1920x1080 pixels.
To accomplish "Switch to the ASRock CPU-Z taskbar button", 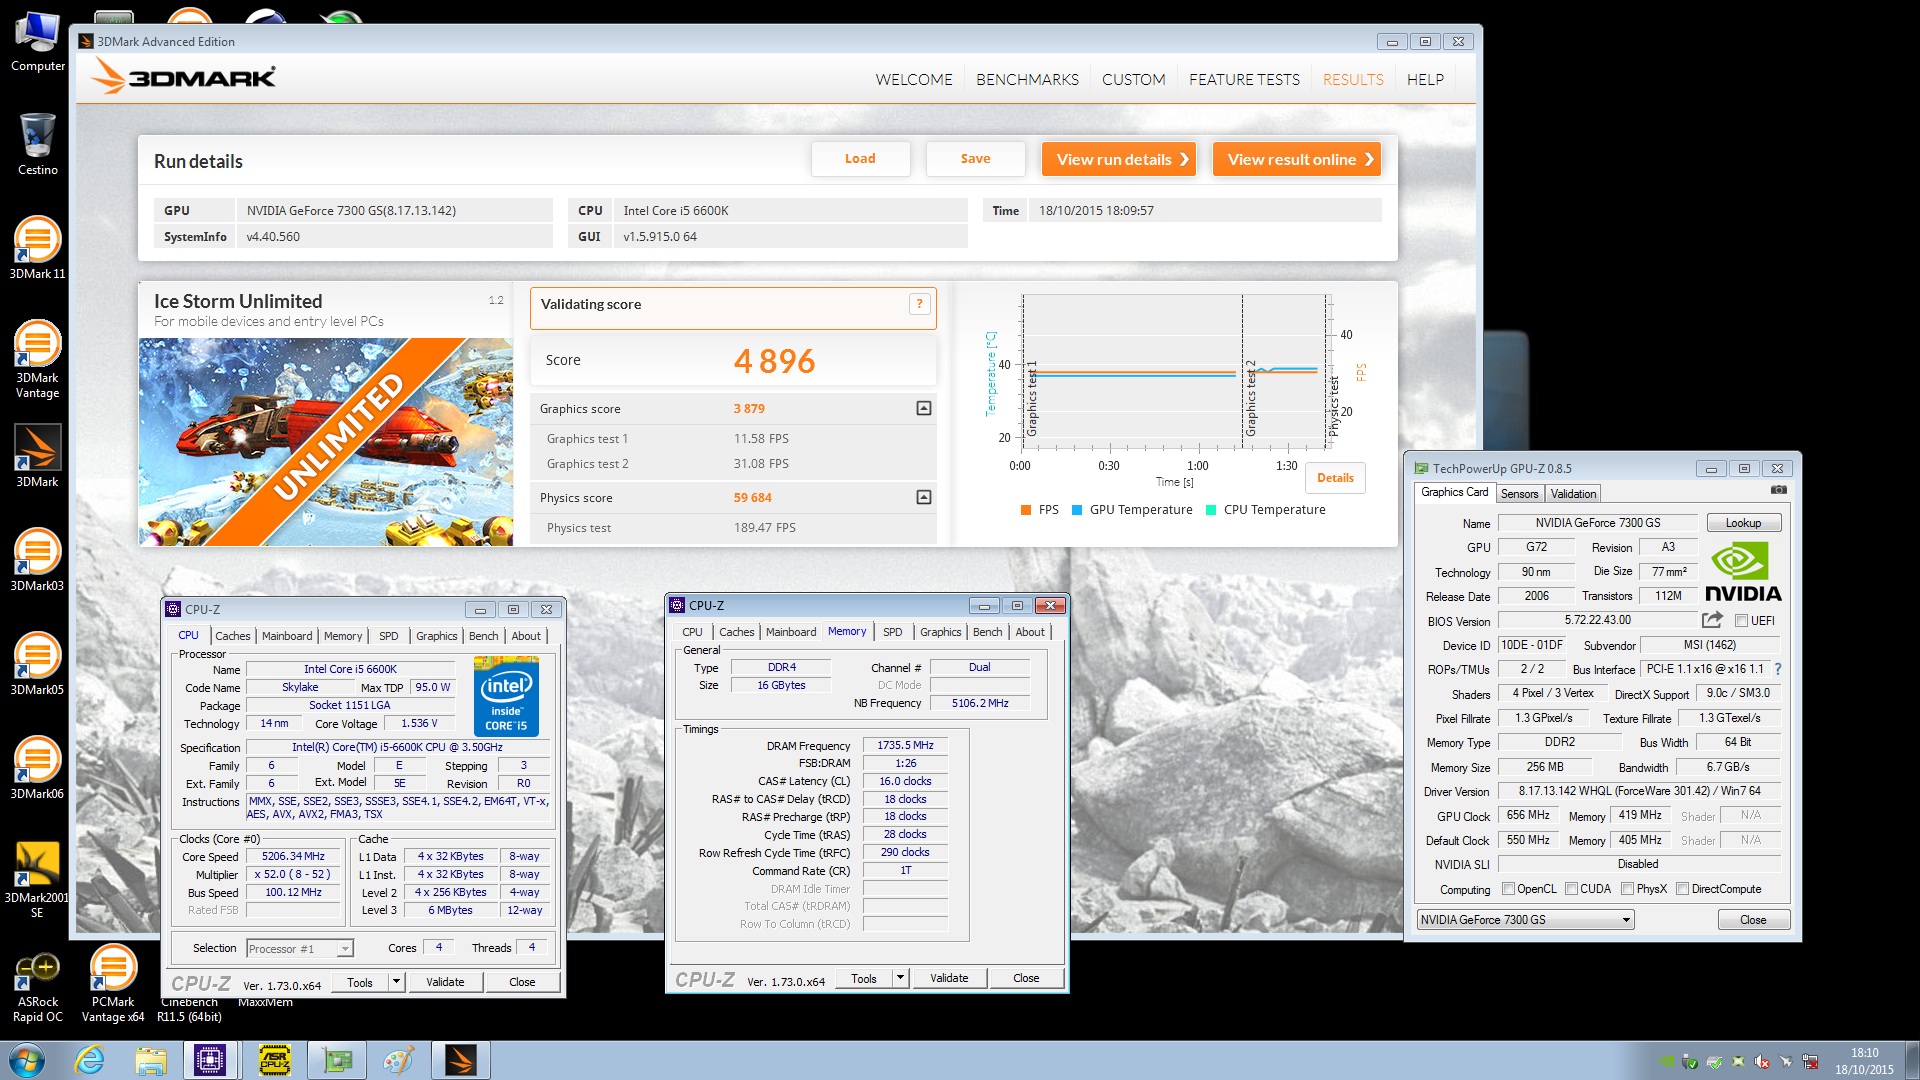I will click(x=274, y=1060).
